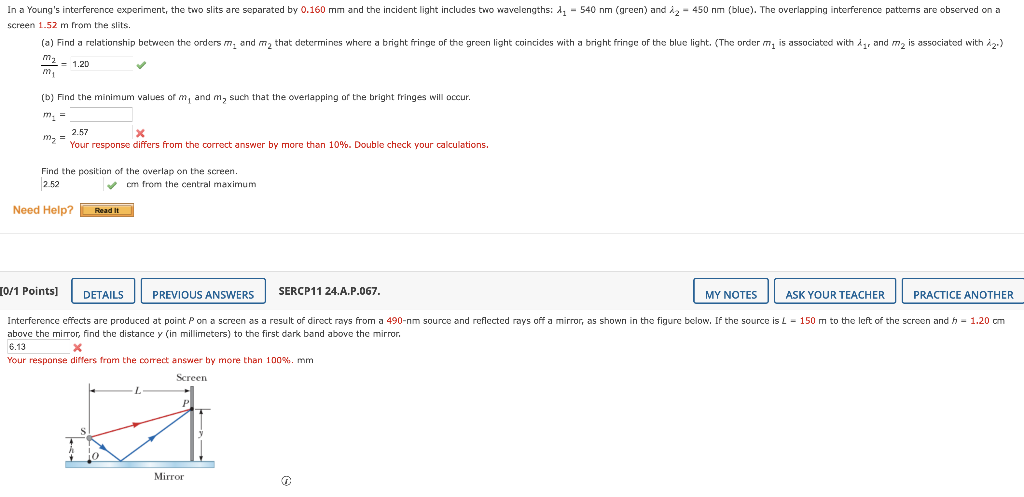Click the m2/m1 ratio answer field
The width and height of the screenshot is (1024, 497).
(x=101, y=64)
